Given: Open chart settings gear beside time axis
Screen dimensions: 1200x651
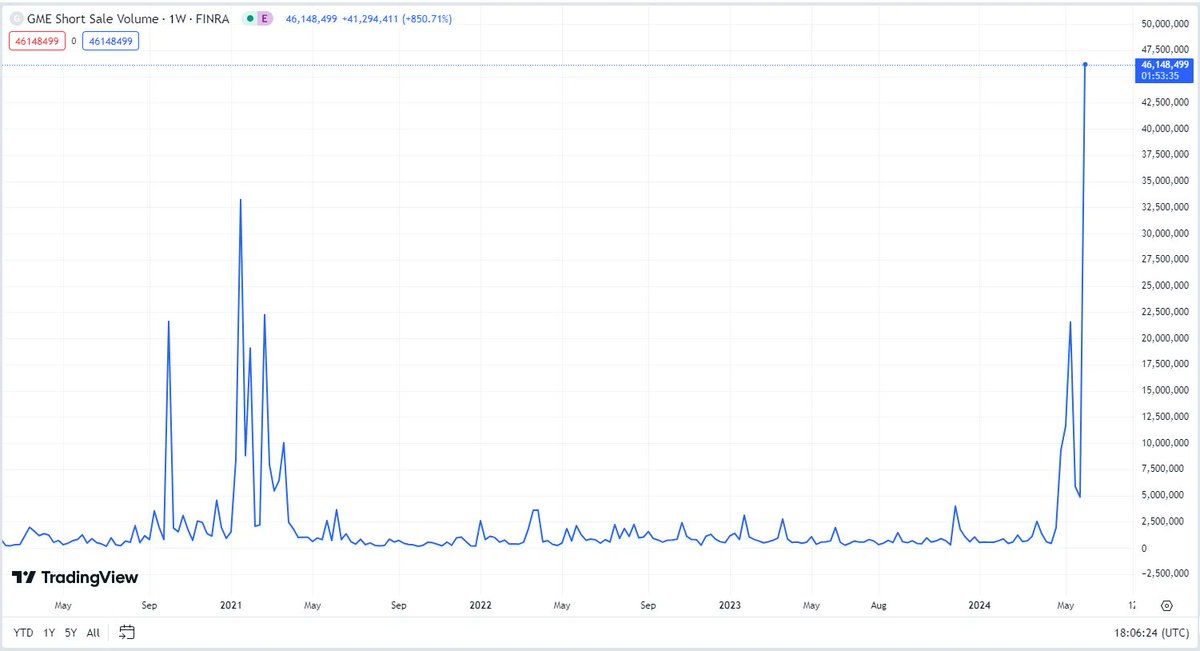Looking at the screenshot, I should pos(1167,605).
